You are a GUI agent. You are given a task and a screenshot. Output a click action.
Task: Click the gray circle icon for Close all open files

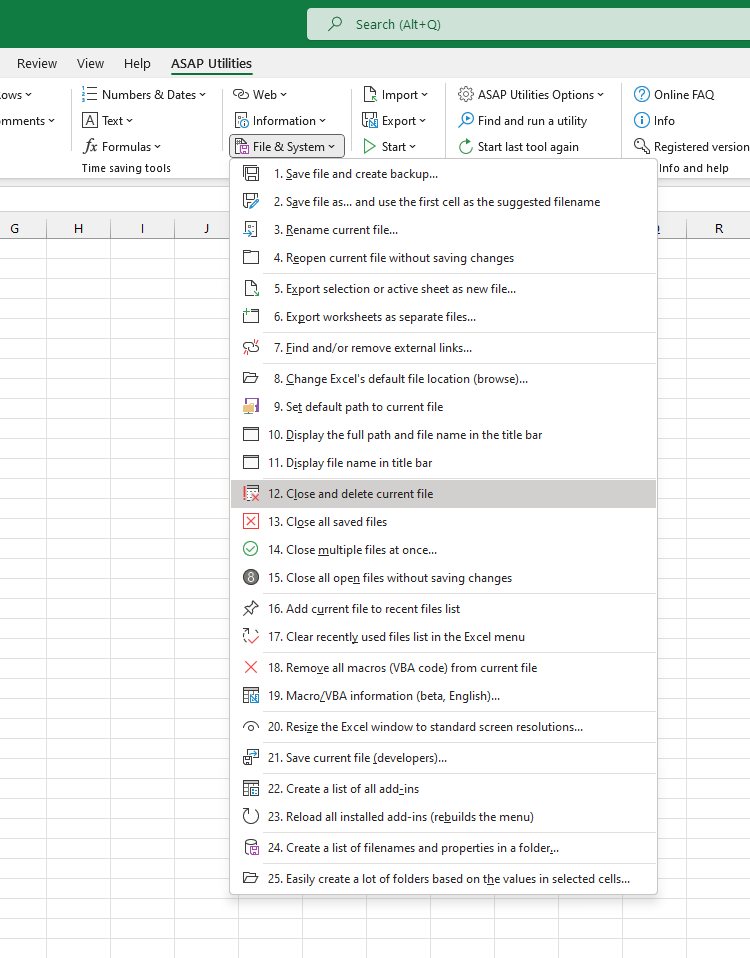point(250,577)
